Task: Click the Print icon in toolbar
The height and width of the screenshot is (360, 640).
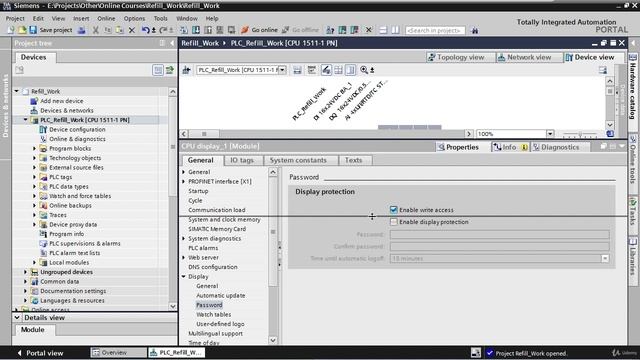Action: (82, 30)
